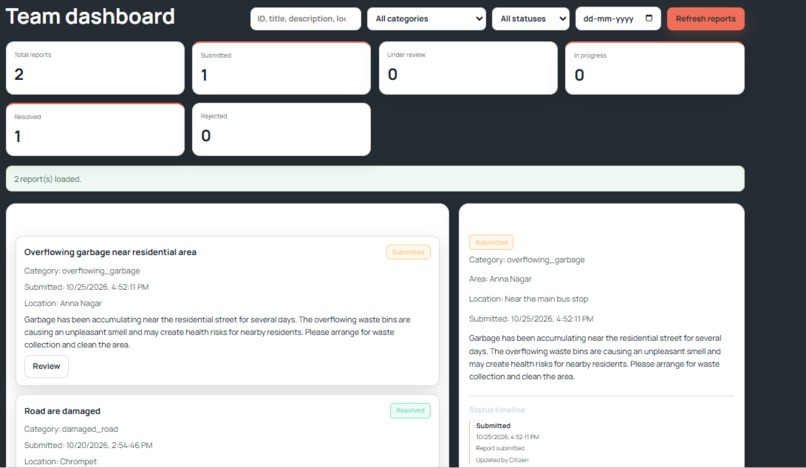Click the Team dashboard heading
The width and height of the screenshot is (806, 468).
coord(90,16)
